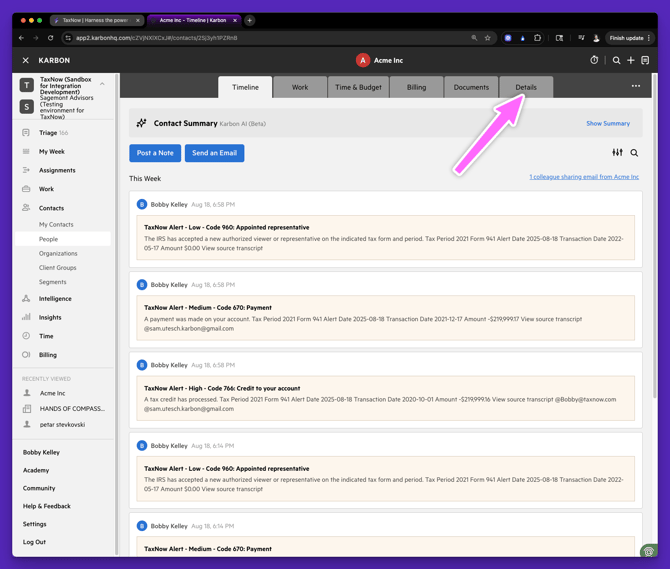Click the browser back arrow

21,38
